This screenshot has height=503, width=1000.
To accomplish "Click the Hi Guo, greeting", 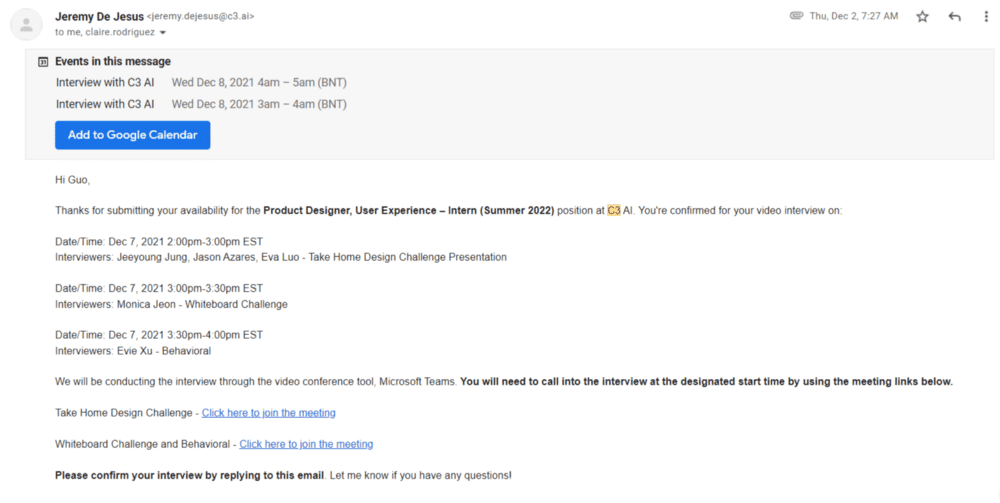I will 72,180.
